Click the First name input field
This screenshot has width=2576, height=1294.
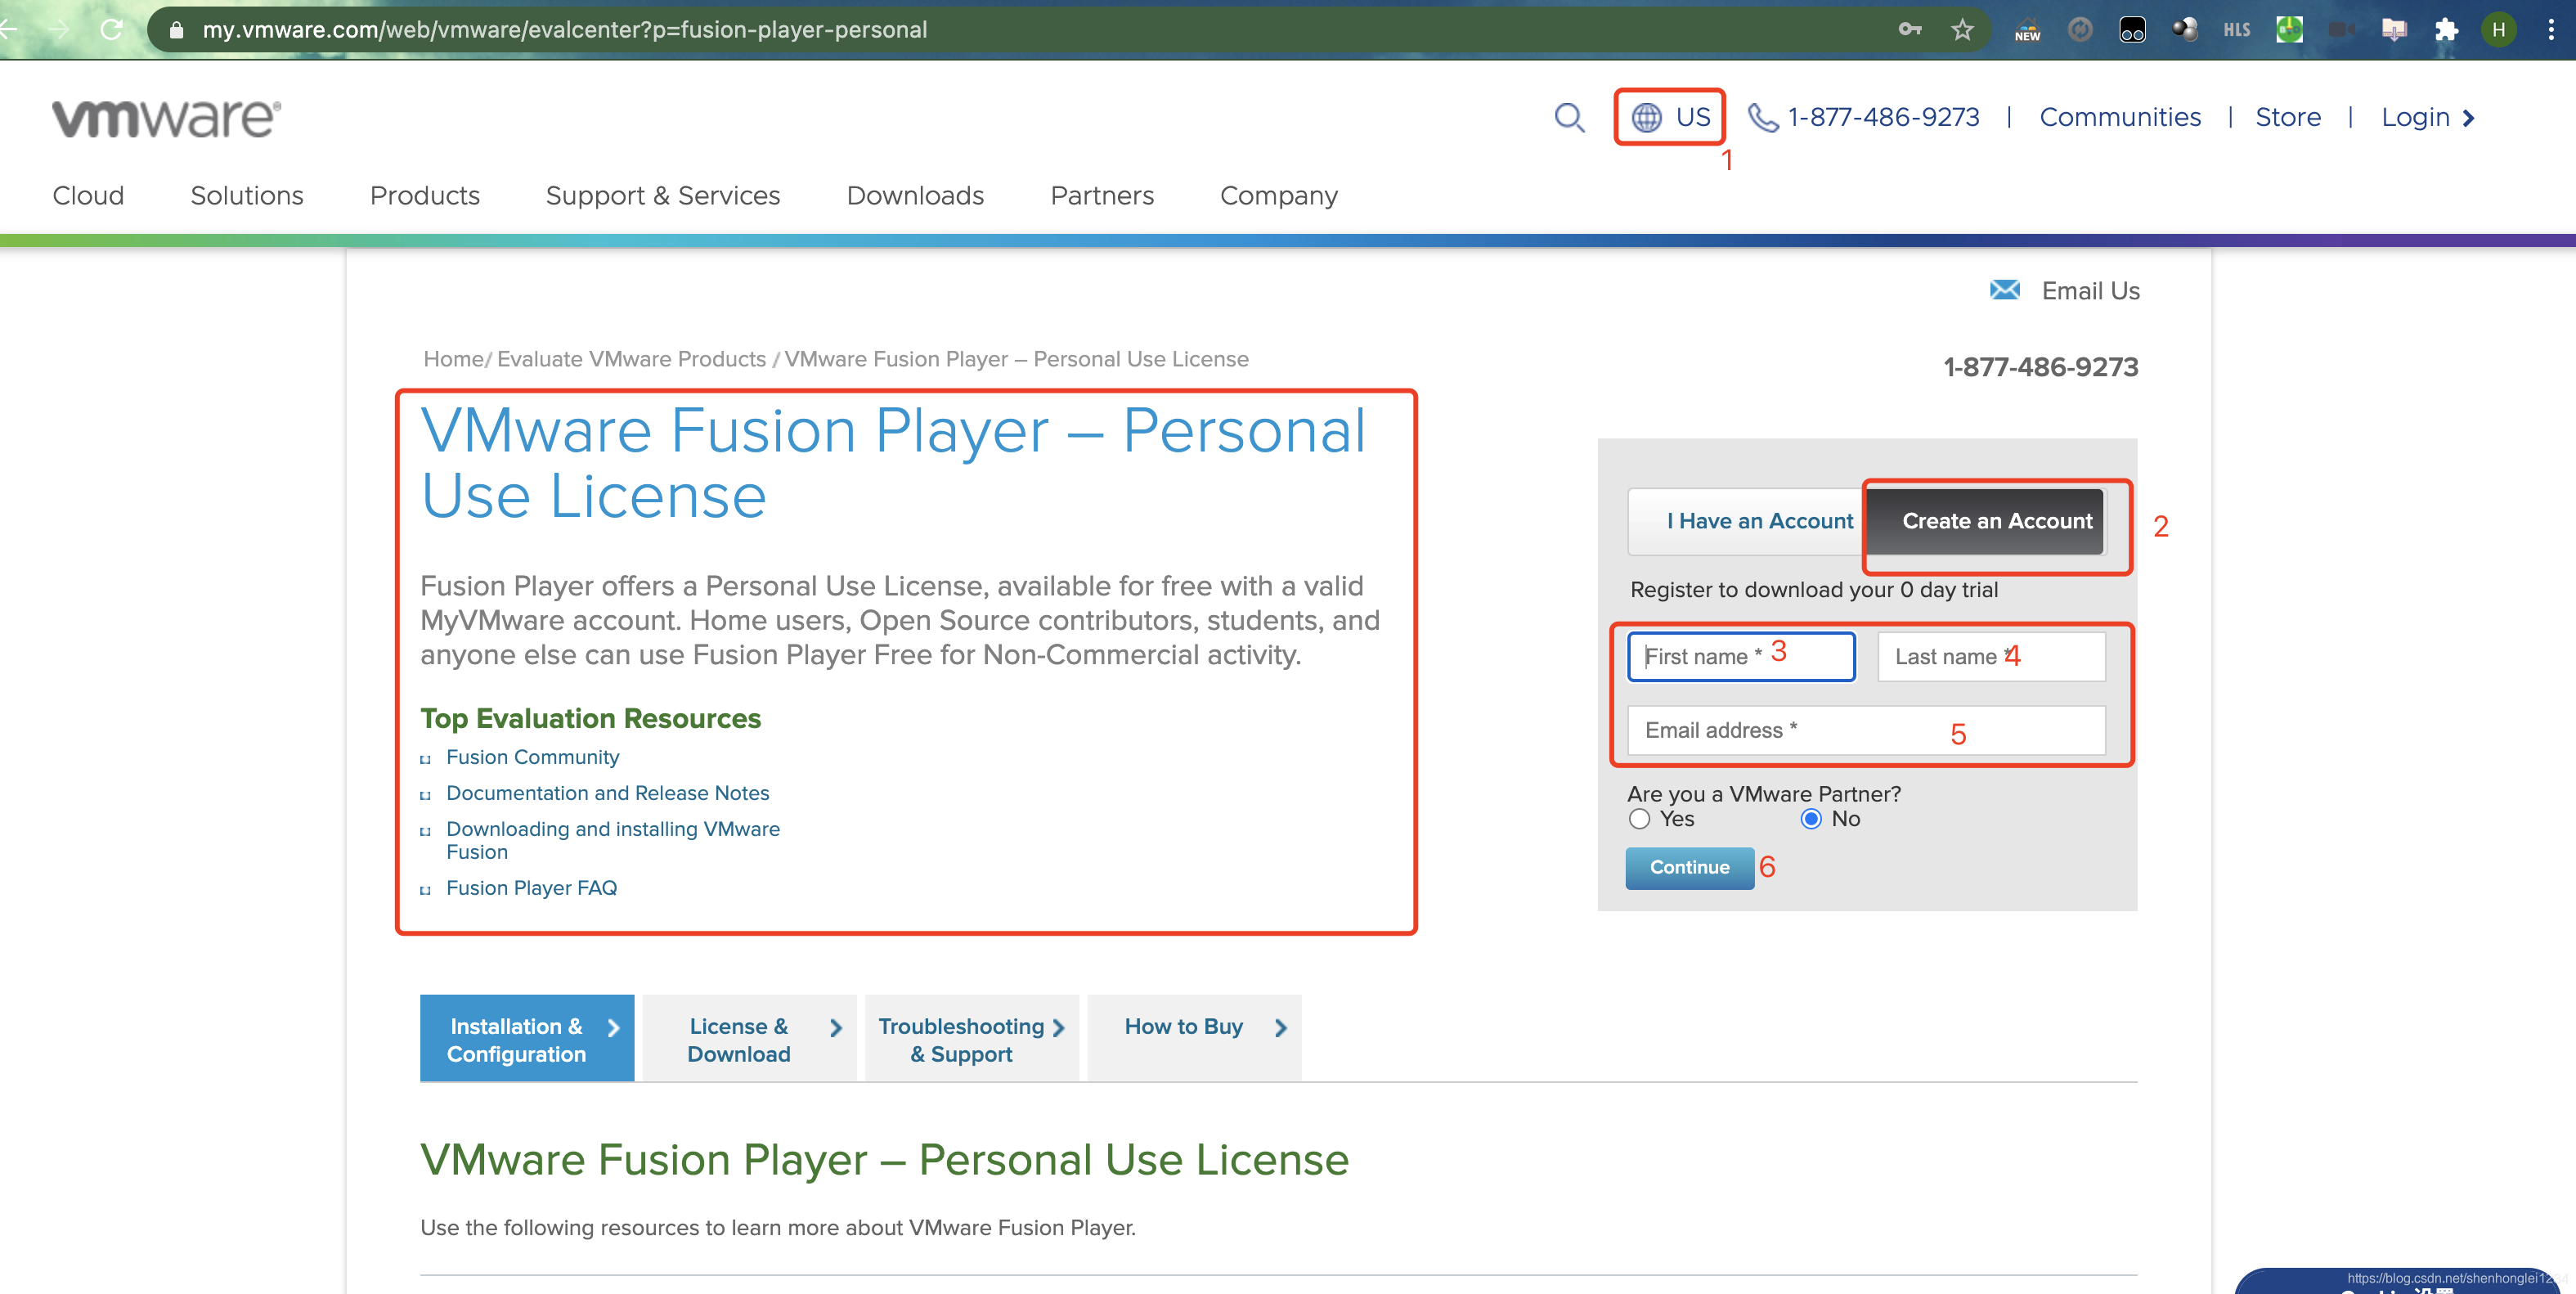pyautogui.click(x=1740, y=655)
